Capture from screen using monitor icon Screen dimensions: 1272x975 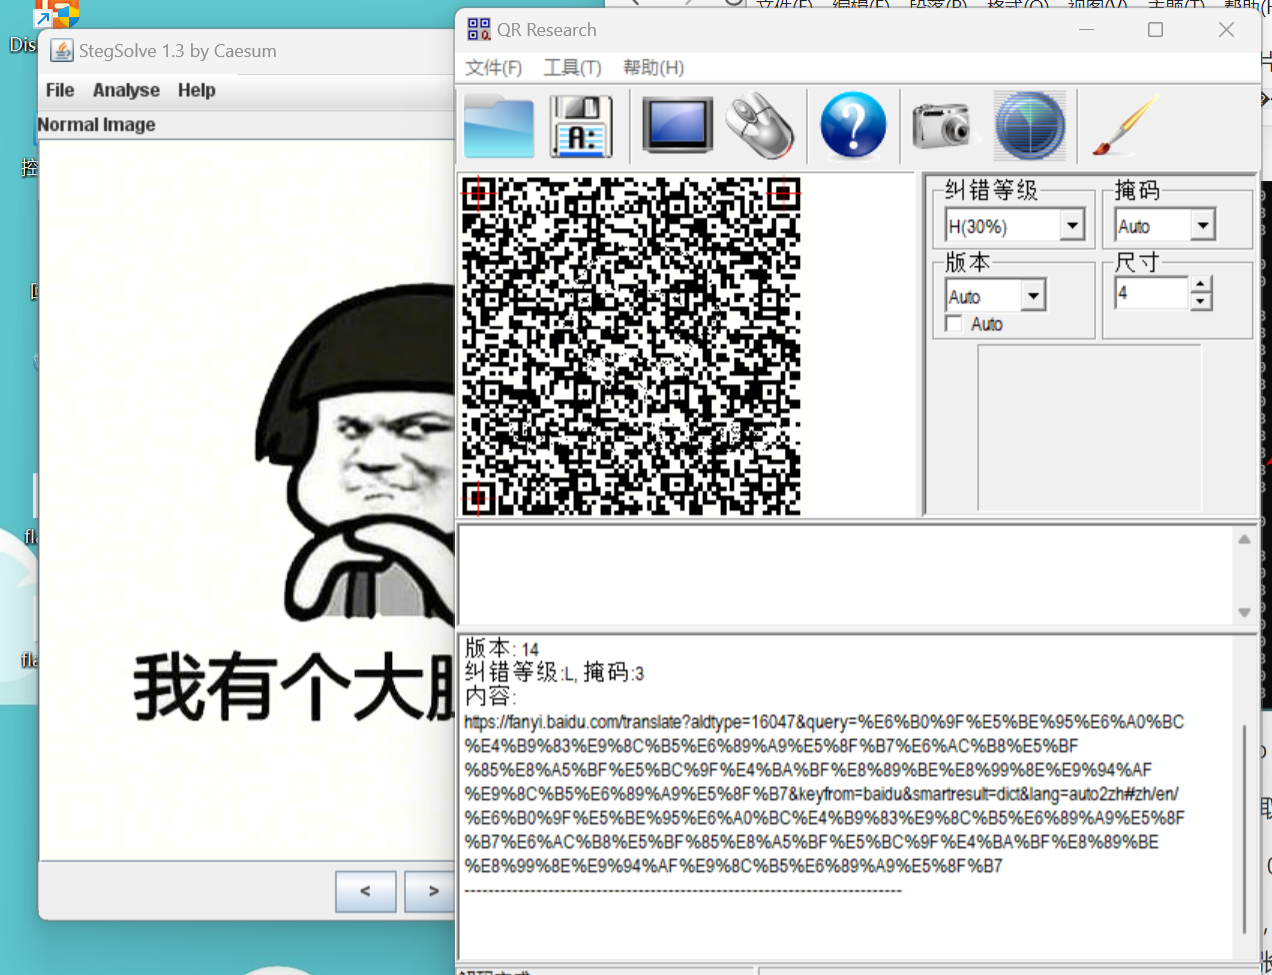(677, 126)
